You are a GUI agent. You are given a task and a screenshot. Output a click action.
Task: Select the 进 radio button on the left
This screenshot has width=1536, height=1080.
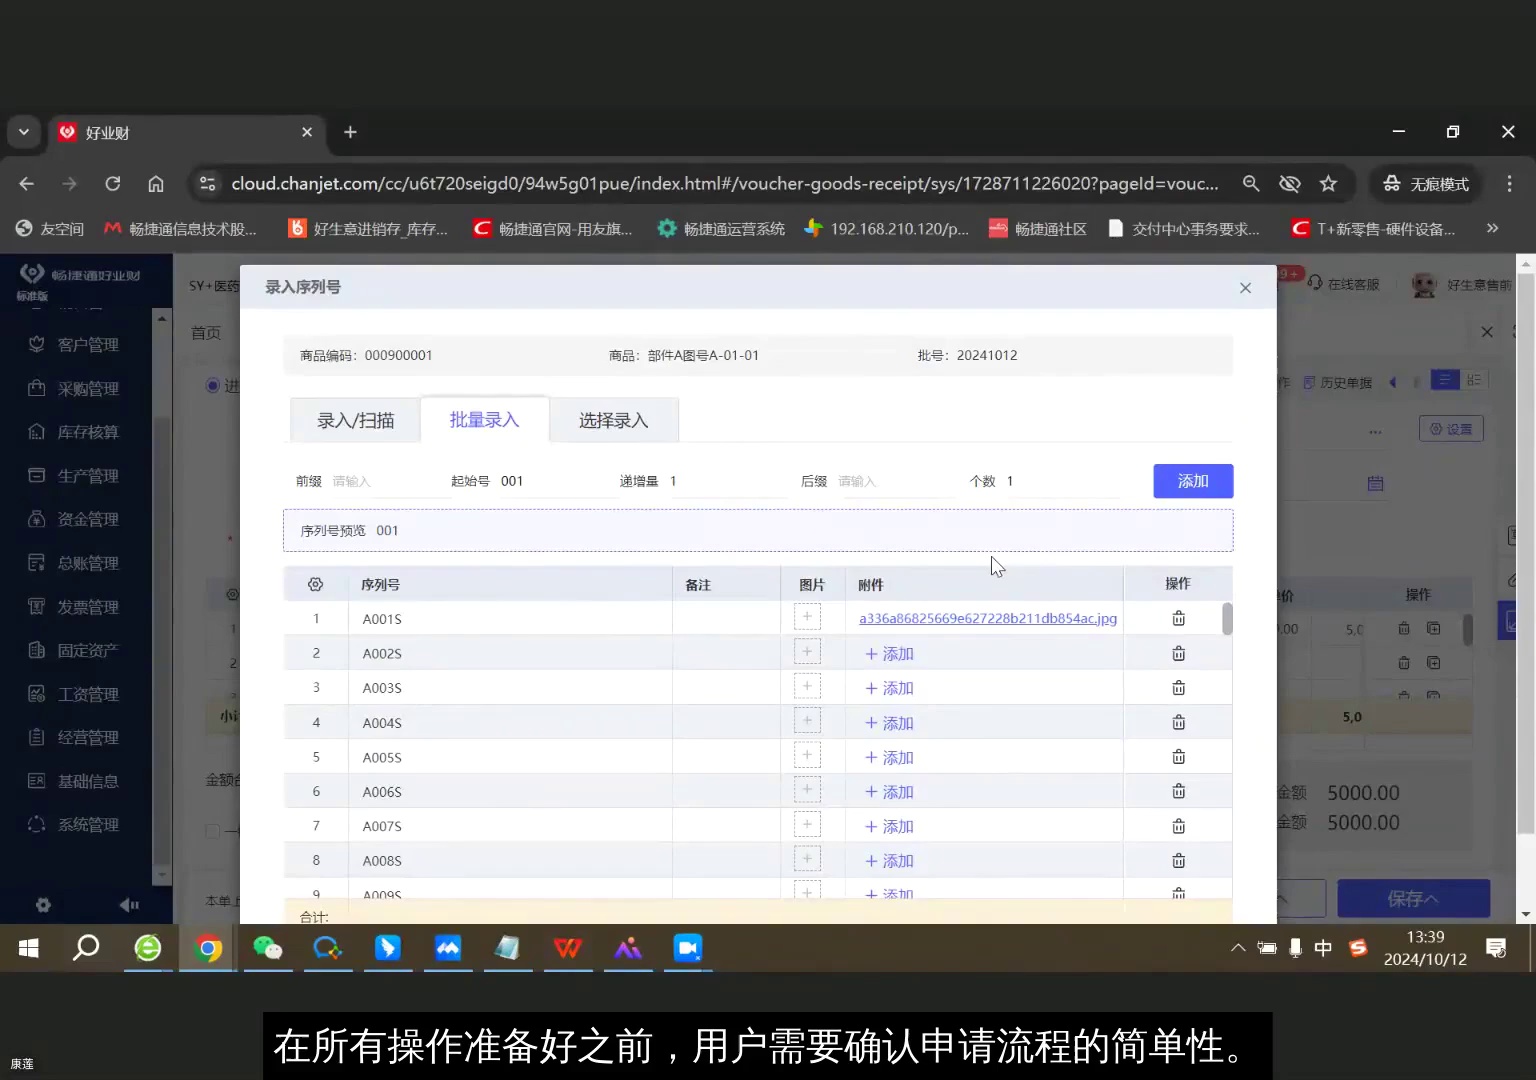click(212, 386)
